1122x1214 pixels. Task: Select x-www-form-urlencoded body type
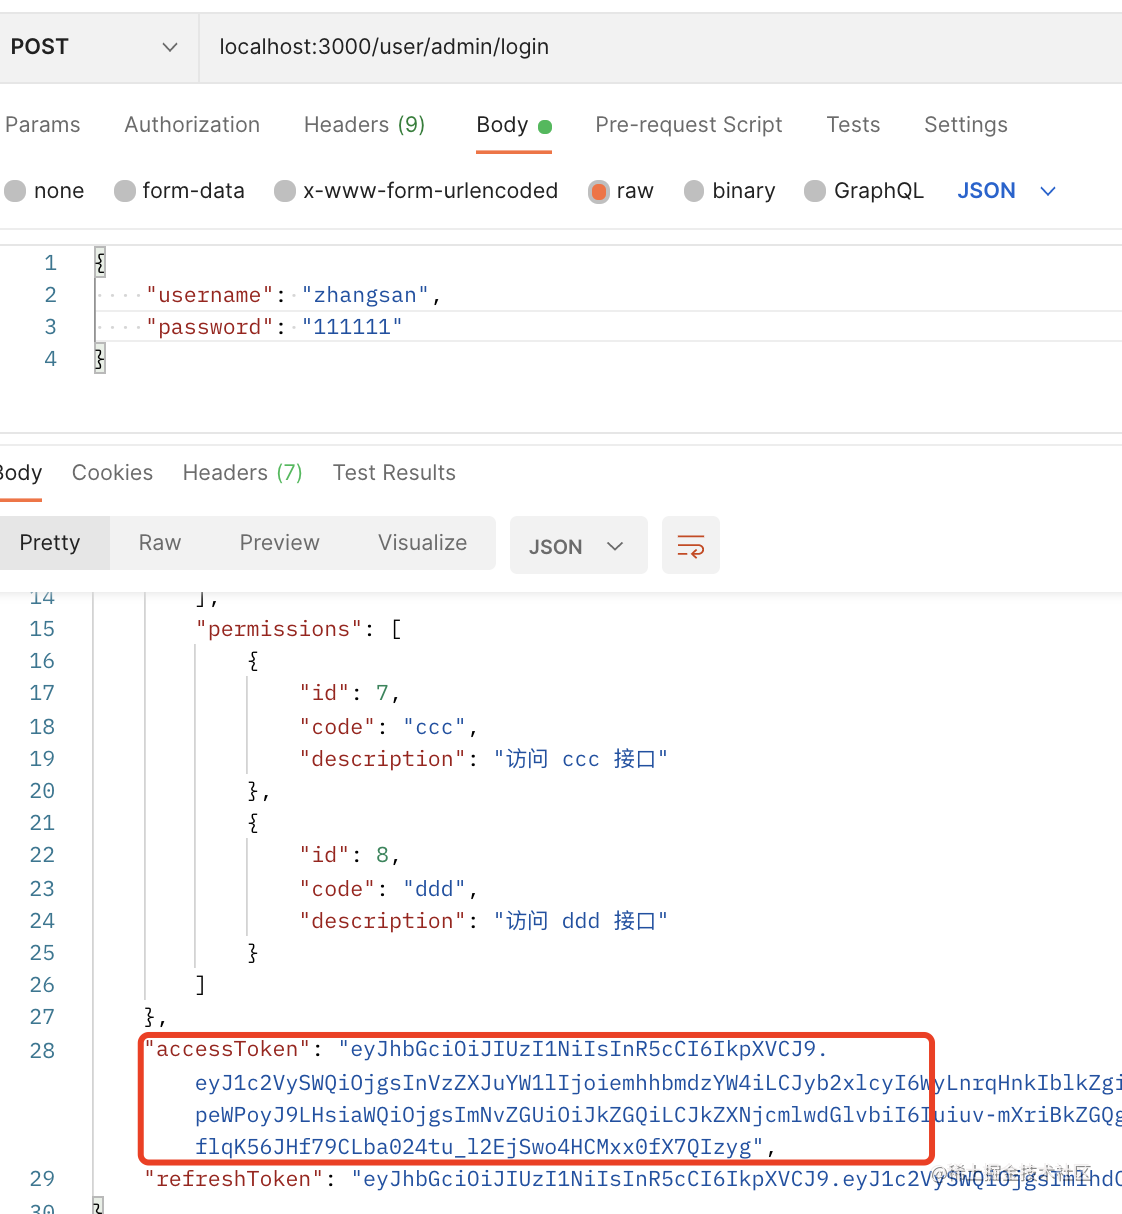(x=286, y=191)
